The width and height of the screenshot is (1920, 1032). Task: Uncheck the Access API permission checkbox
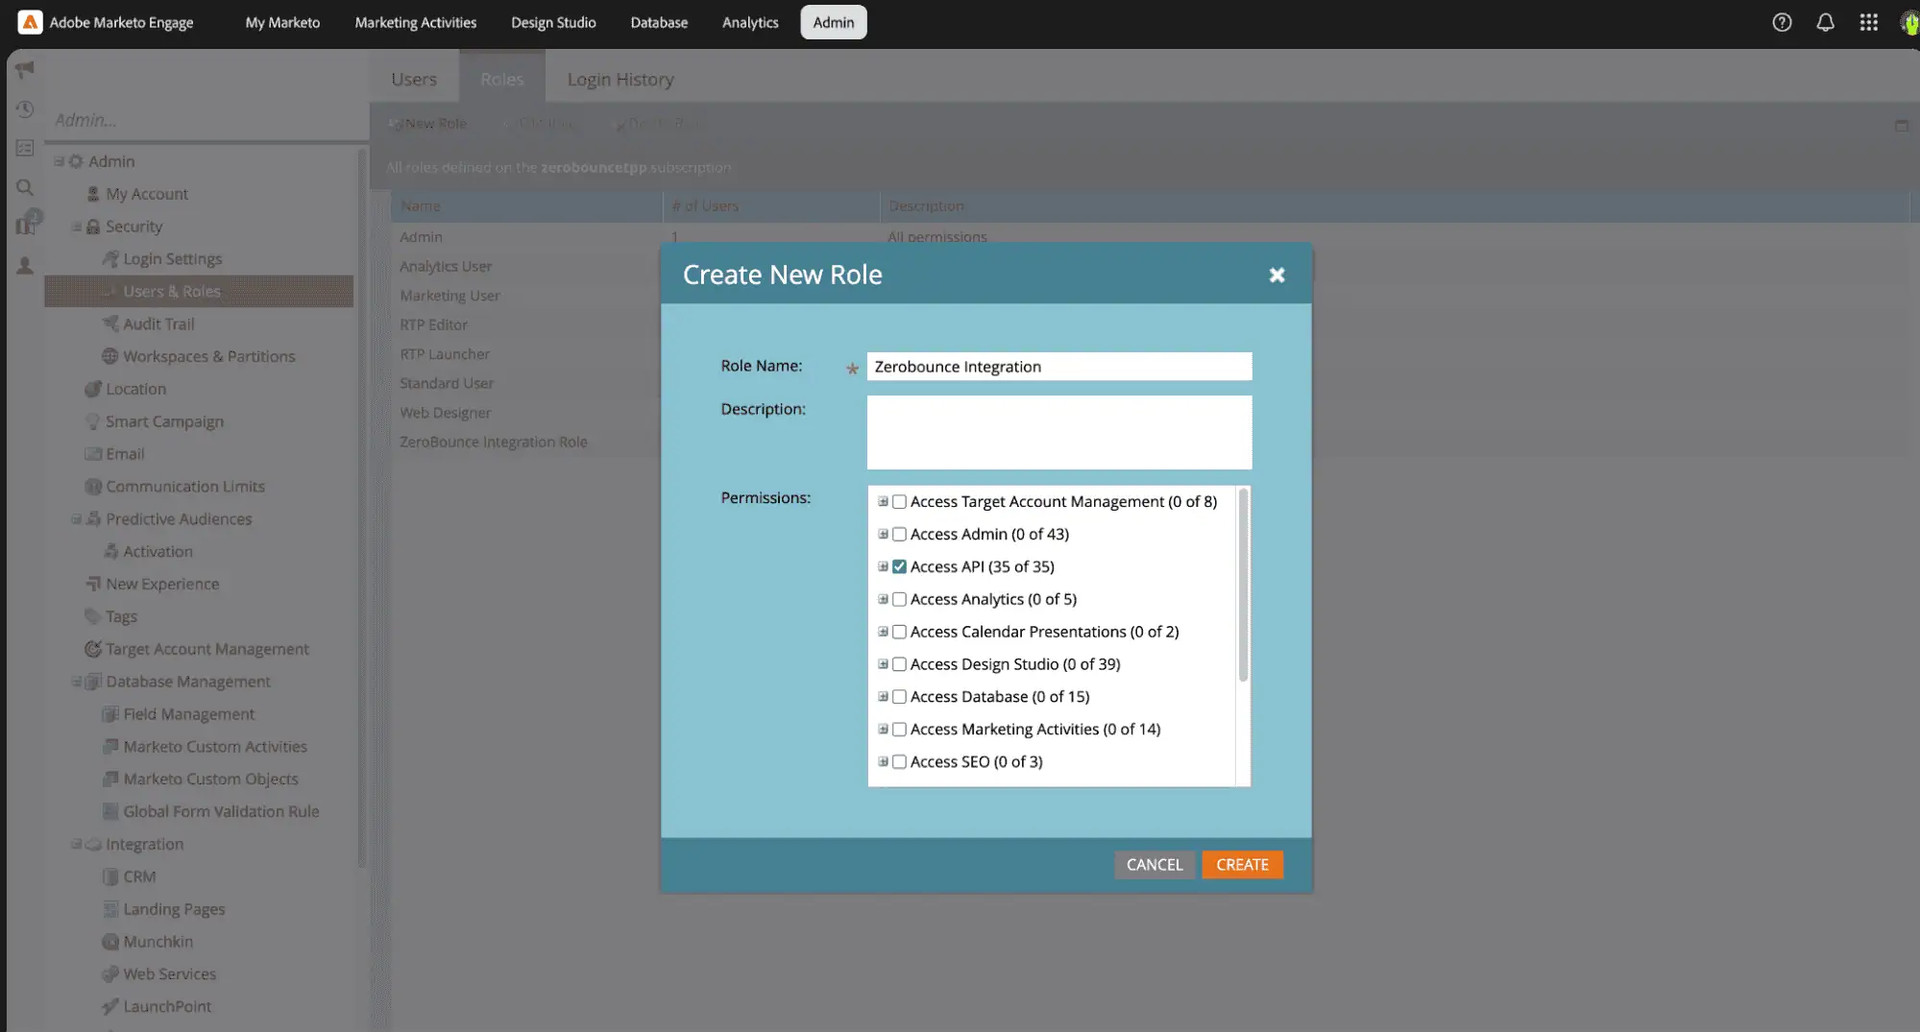tap(899, 567)
